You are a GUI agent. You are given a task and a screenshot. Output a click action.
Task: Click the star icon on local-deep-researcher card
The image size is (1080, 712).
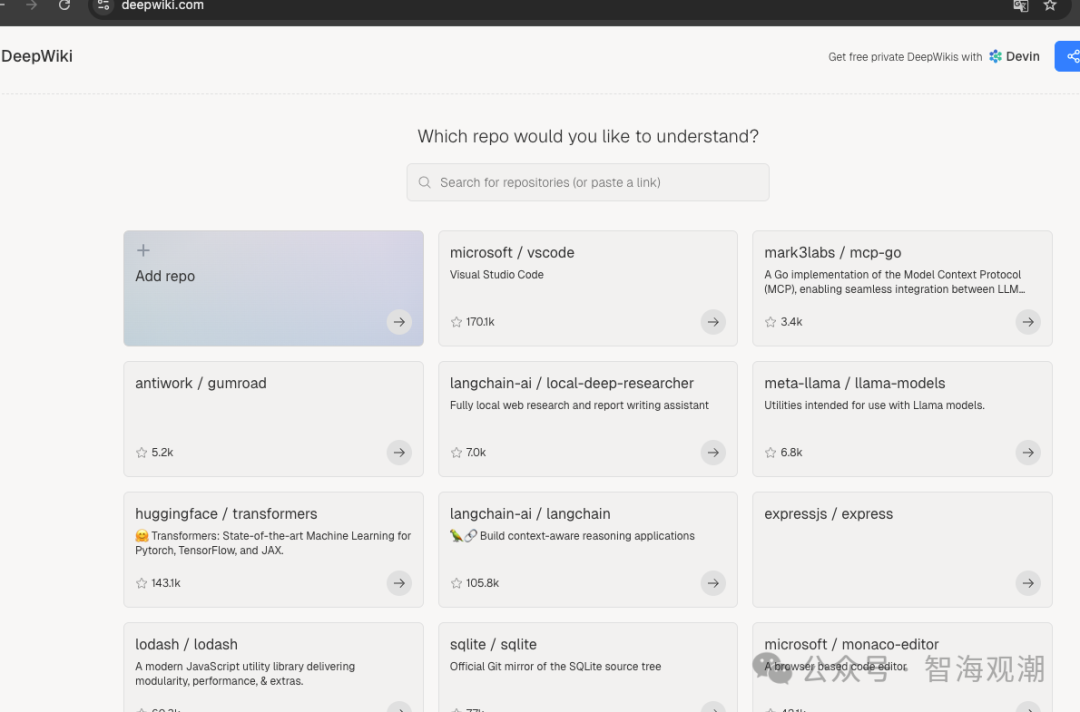pos(456,452)
